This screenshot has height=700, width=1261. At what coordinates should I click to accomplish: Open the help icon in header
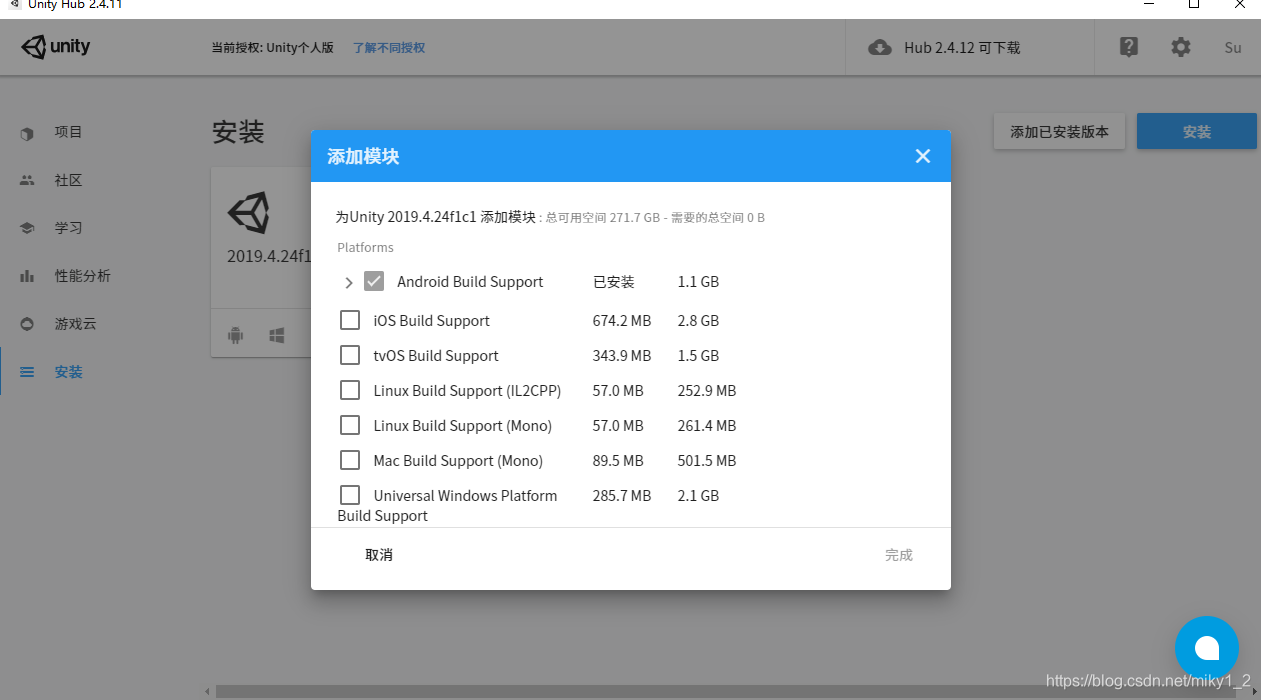pyautogui.click(x=1129, y=47)
